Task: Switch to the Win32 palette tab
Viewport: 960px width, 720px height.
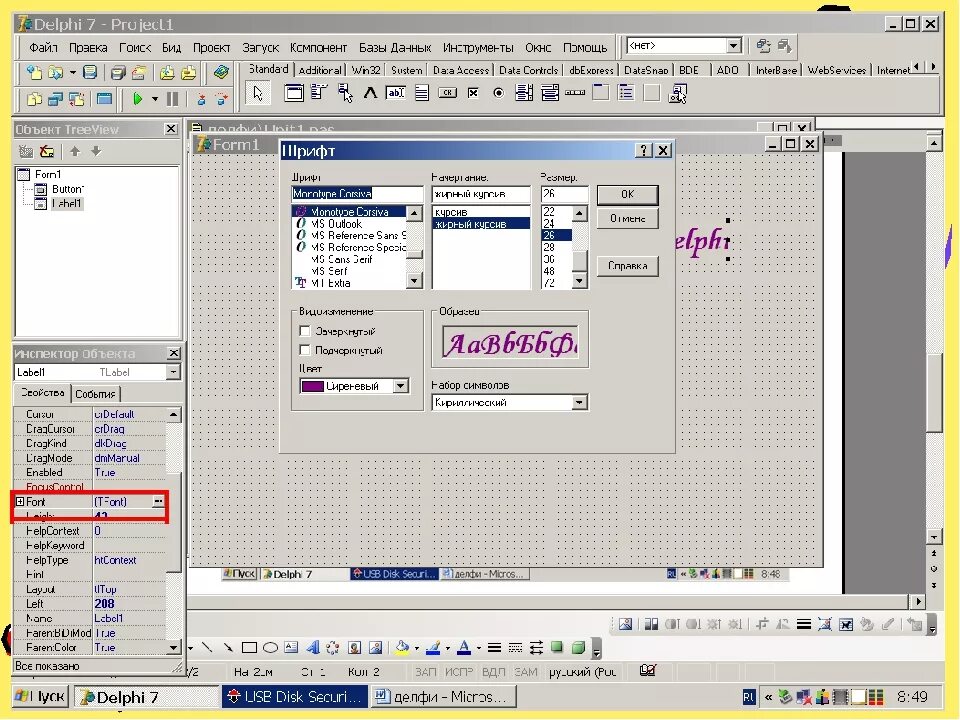Action: (x=366, y=70)
